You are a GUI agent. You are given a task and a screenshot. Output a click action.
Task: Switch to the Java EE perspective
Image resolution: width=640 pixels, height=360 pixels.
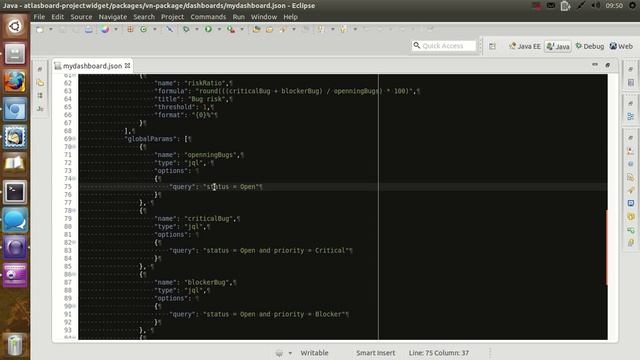pos(525,46)
